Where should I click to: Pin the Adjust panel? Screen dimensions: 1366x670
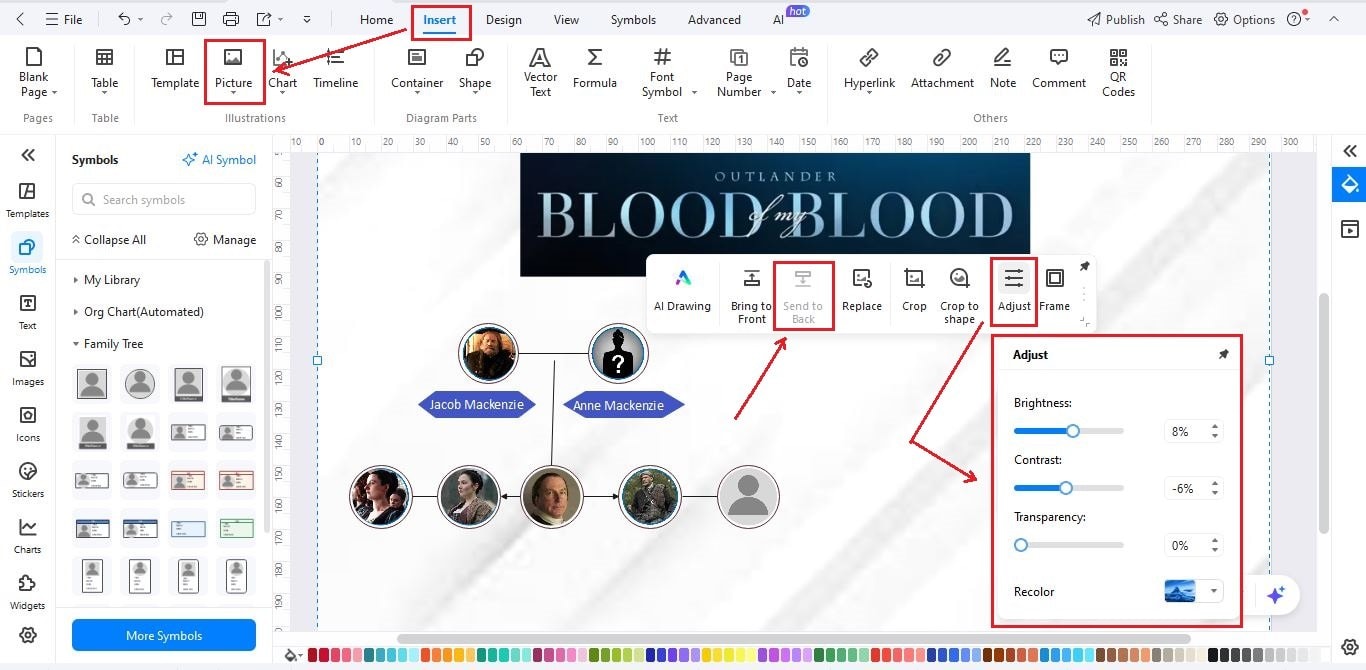tap(1223, 354)
